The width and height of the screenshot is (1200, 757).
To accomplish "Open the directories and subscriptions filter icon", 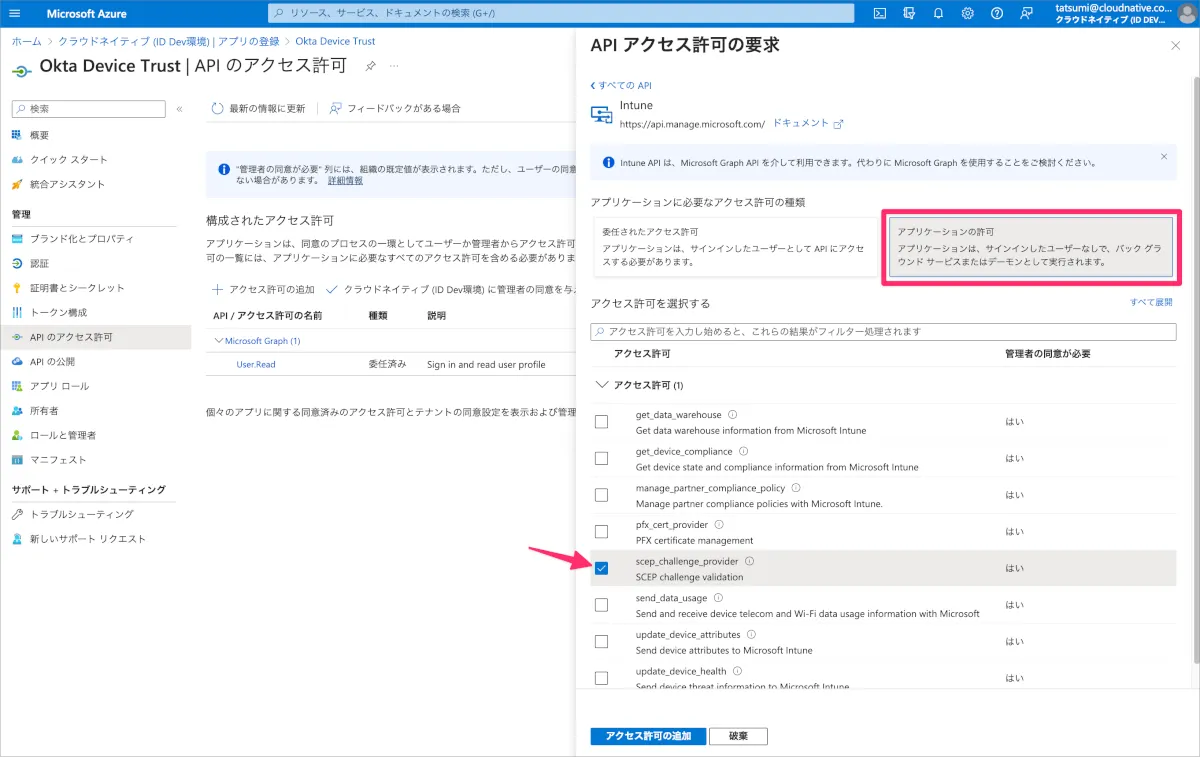I will point(908,13).
